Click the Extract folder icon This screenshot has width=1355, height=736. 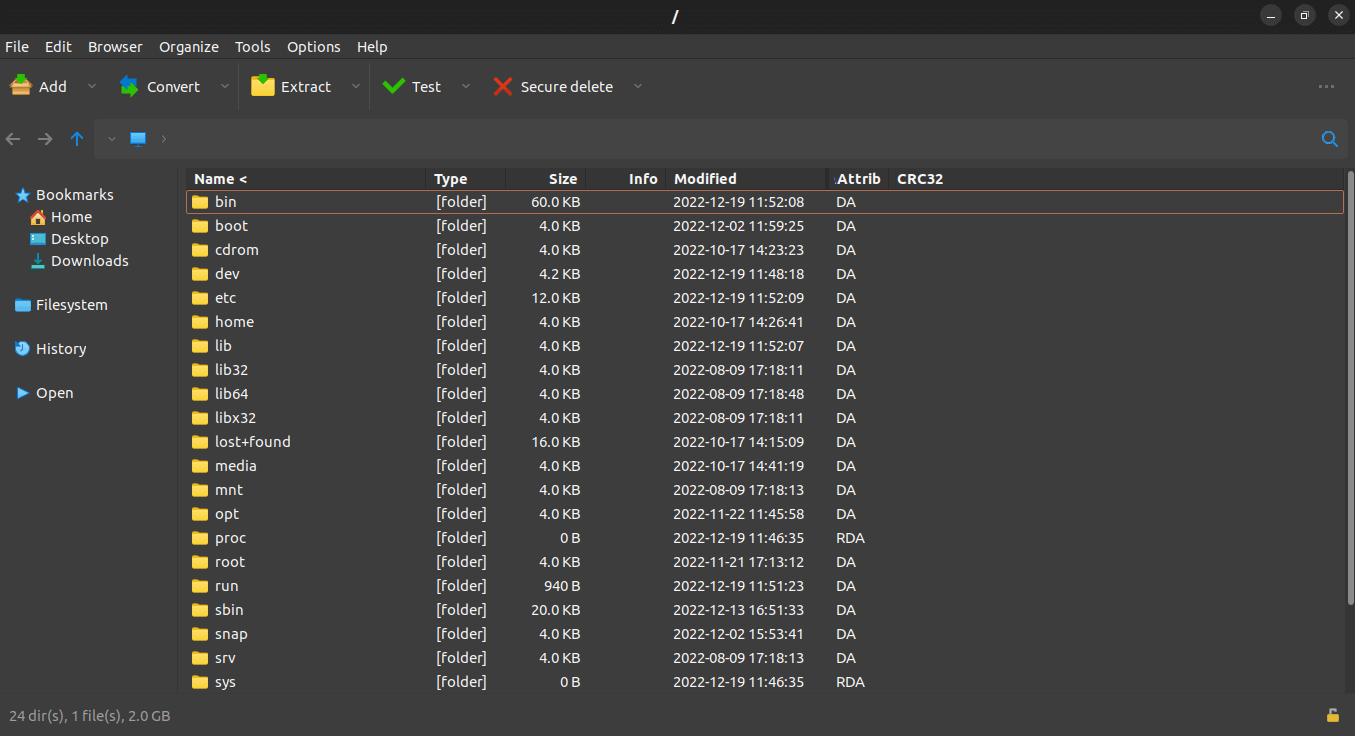(263, 86)
